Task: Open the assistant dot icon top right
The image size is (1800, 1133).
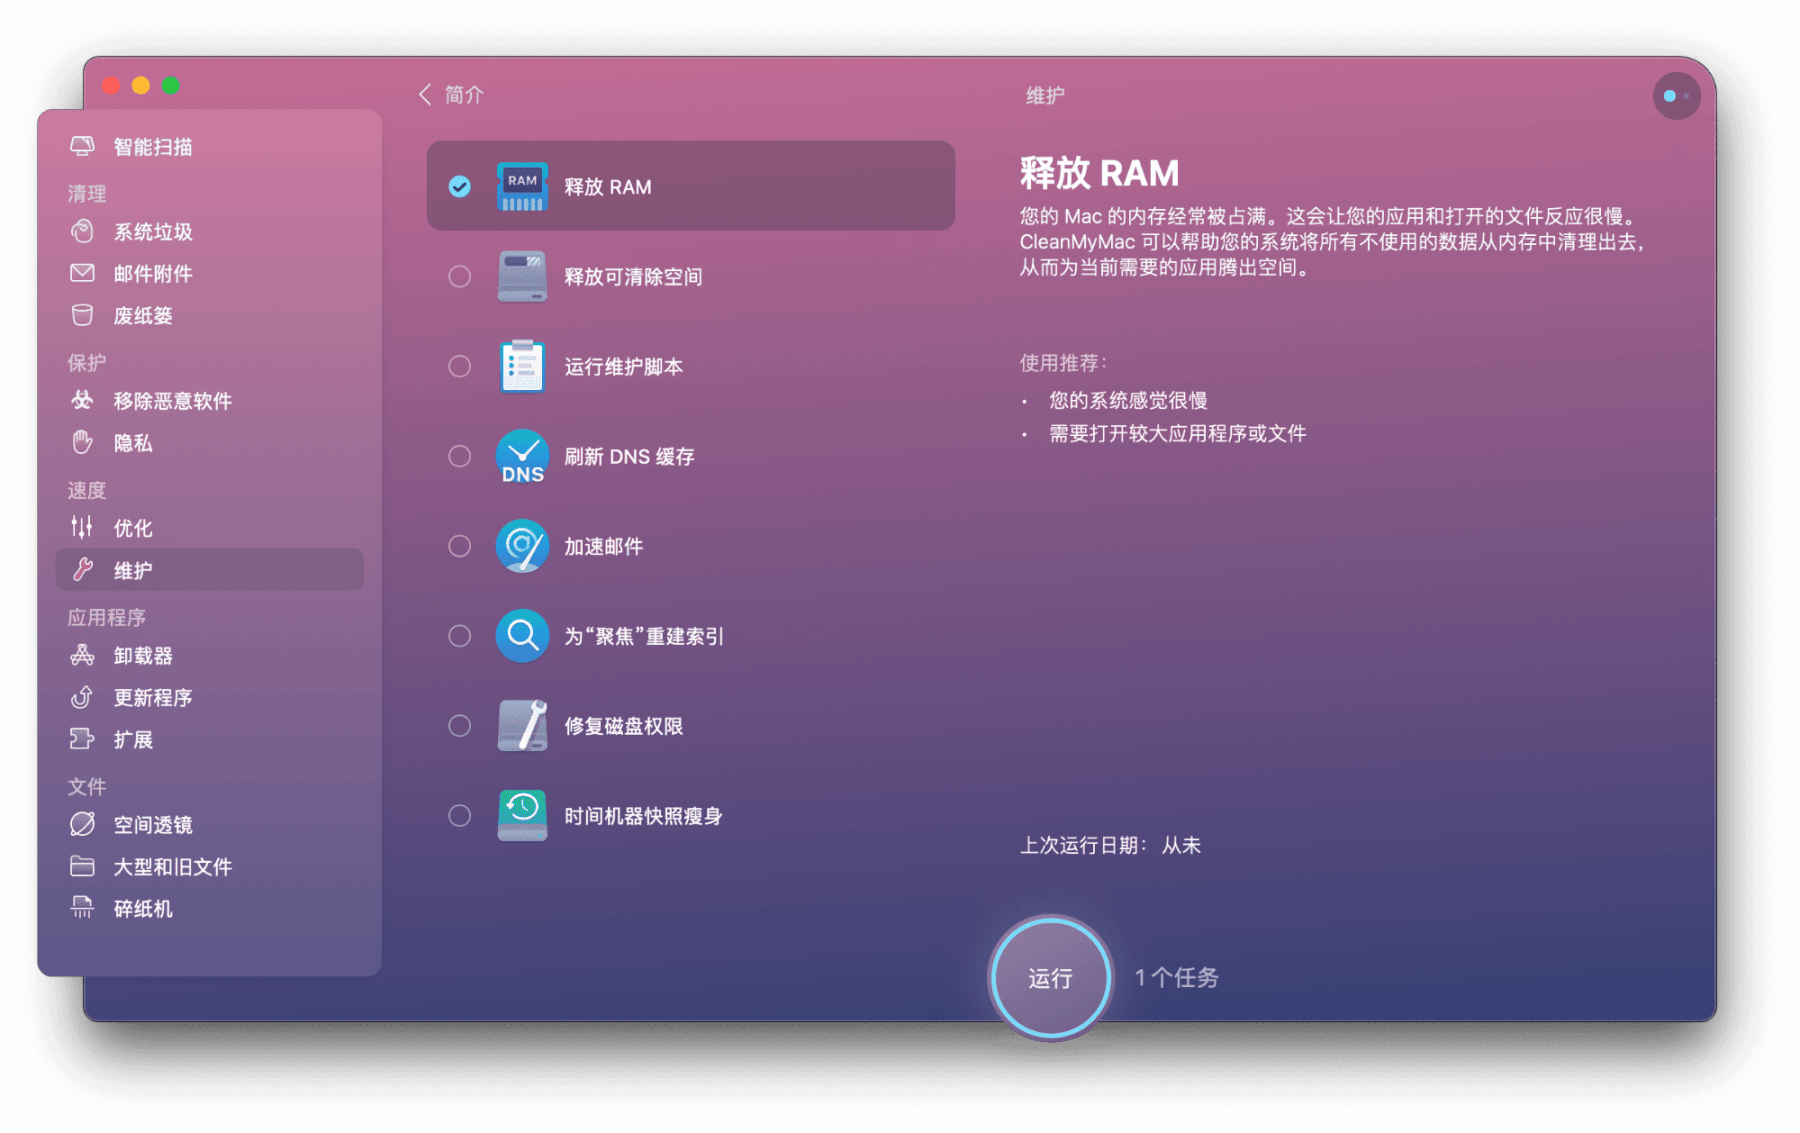Action: click(1676, 96)
